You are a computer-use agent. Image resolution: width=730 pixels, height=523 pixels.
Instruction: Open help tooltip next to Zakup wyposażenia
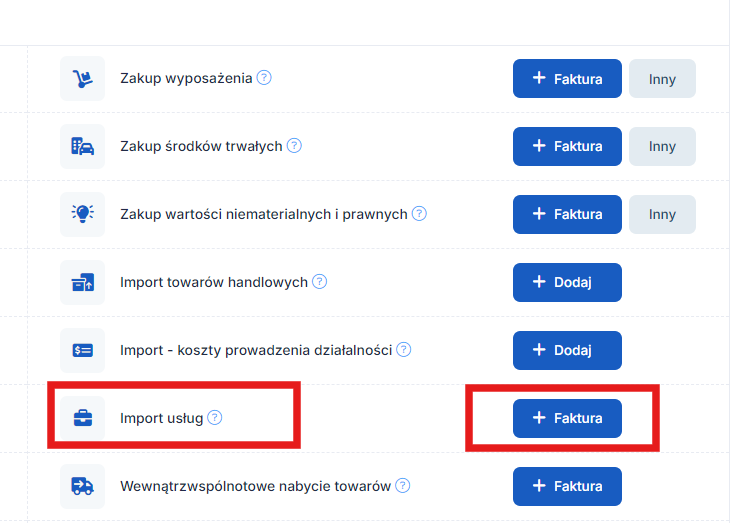[264, 77]
